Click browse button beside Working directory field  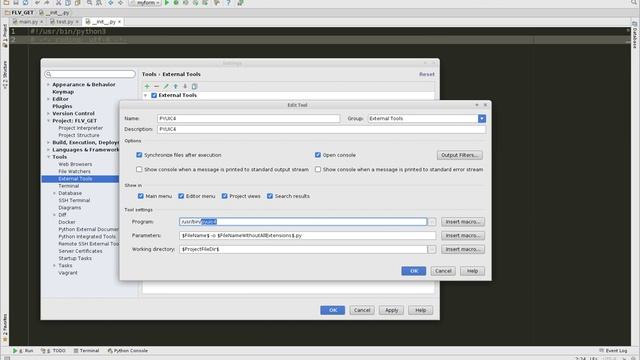(432, 249)
